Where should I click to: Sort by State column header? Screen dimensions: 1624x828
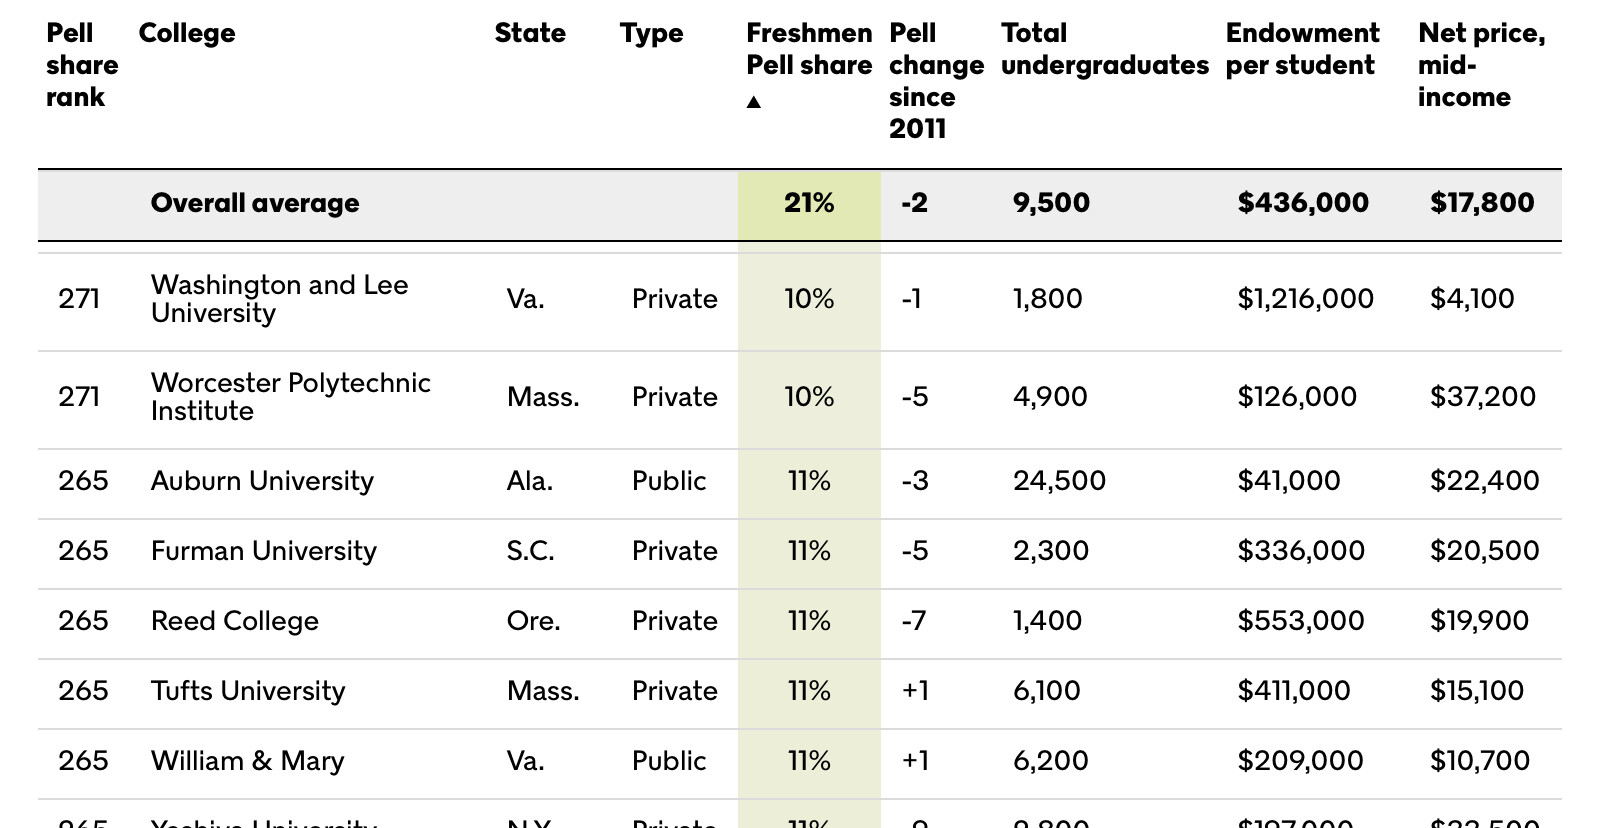[x=530, y=33]
